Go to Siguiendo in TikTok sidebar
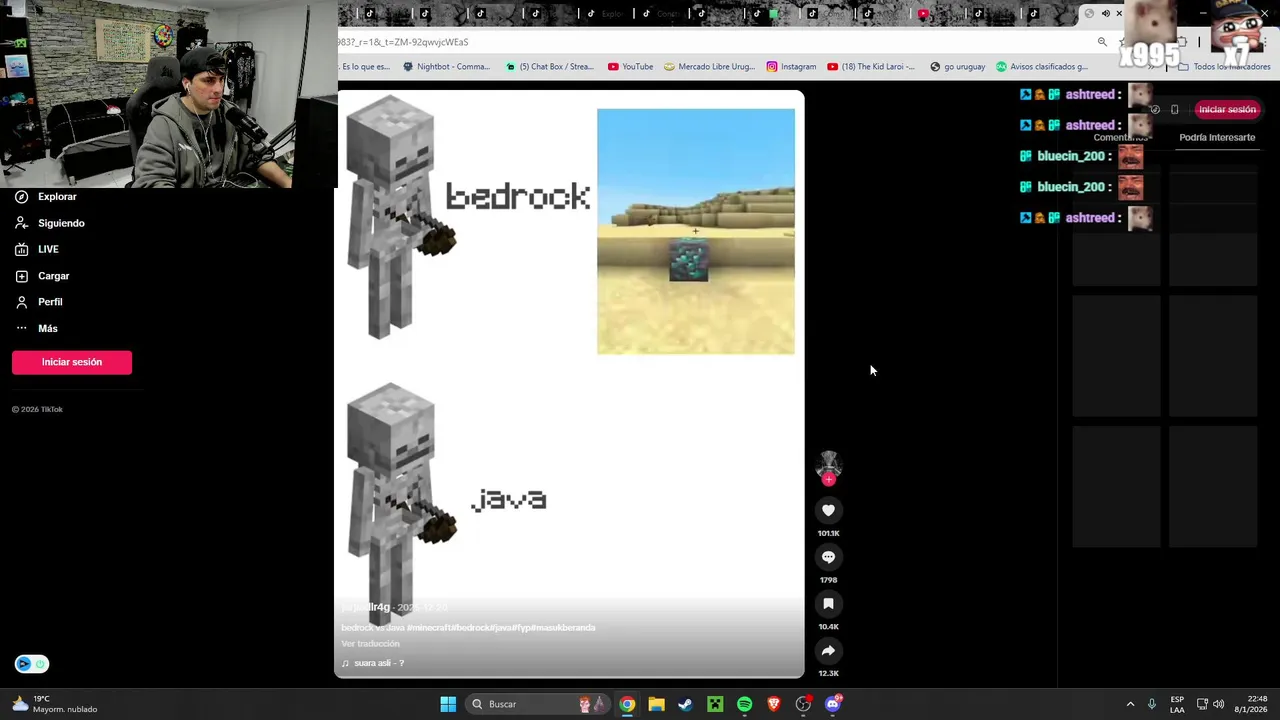Viewport: 1280px width, 720px height. (x=50, y=223)
